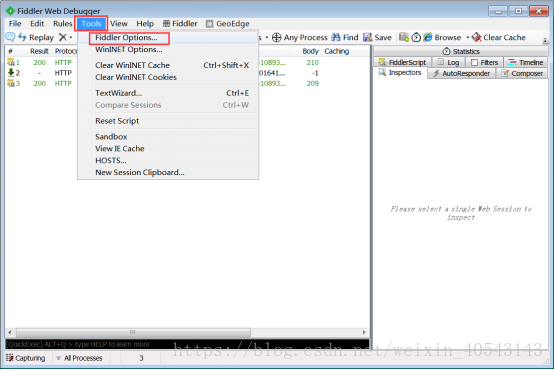Switch to the Log tab
This screenshot has width=554, height=370.
pyautogui.click(x=448, y=62)
